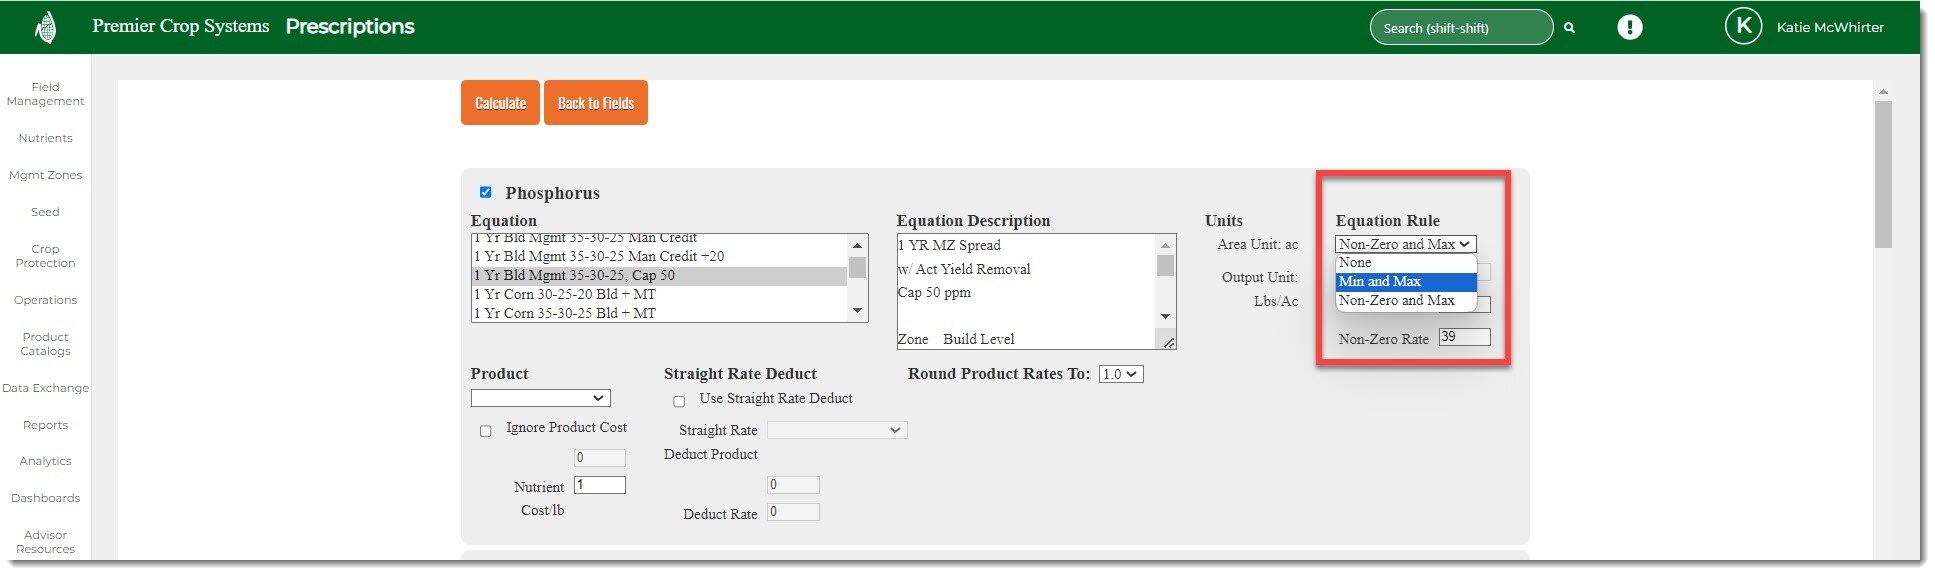Screen dimensions: 1935x575
Task: Click Back to Fields button
Action: [x=595, y=103]
